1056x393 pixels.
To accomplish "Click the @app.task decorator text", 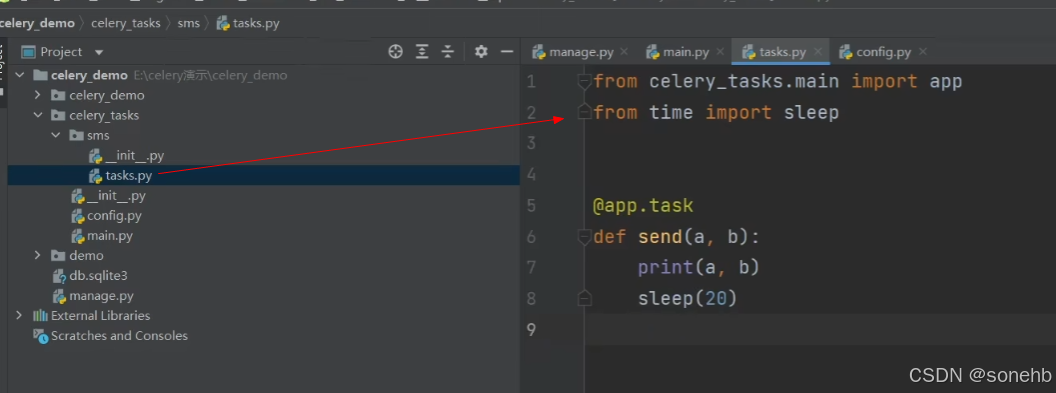I will (643, 205).
